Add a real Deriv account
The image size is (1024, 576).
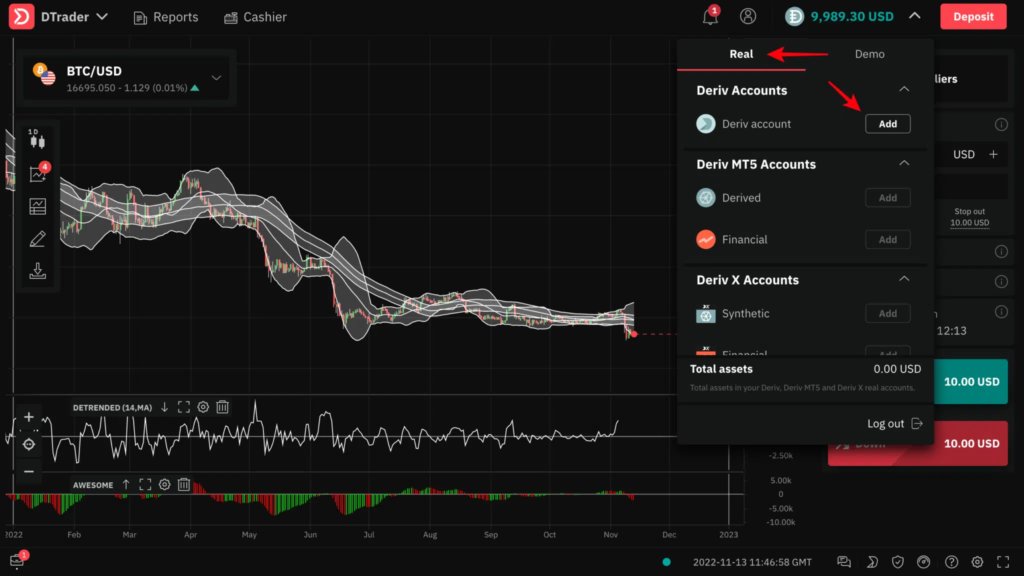click(x=887, y=124)
